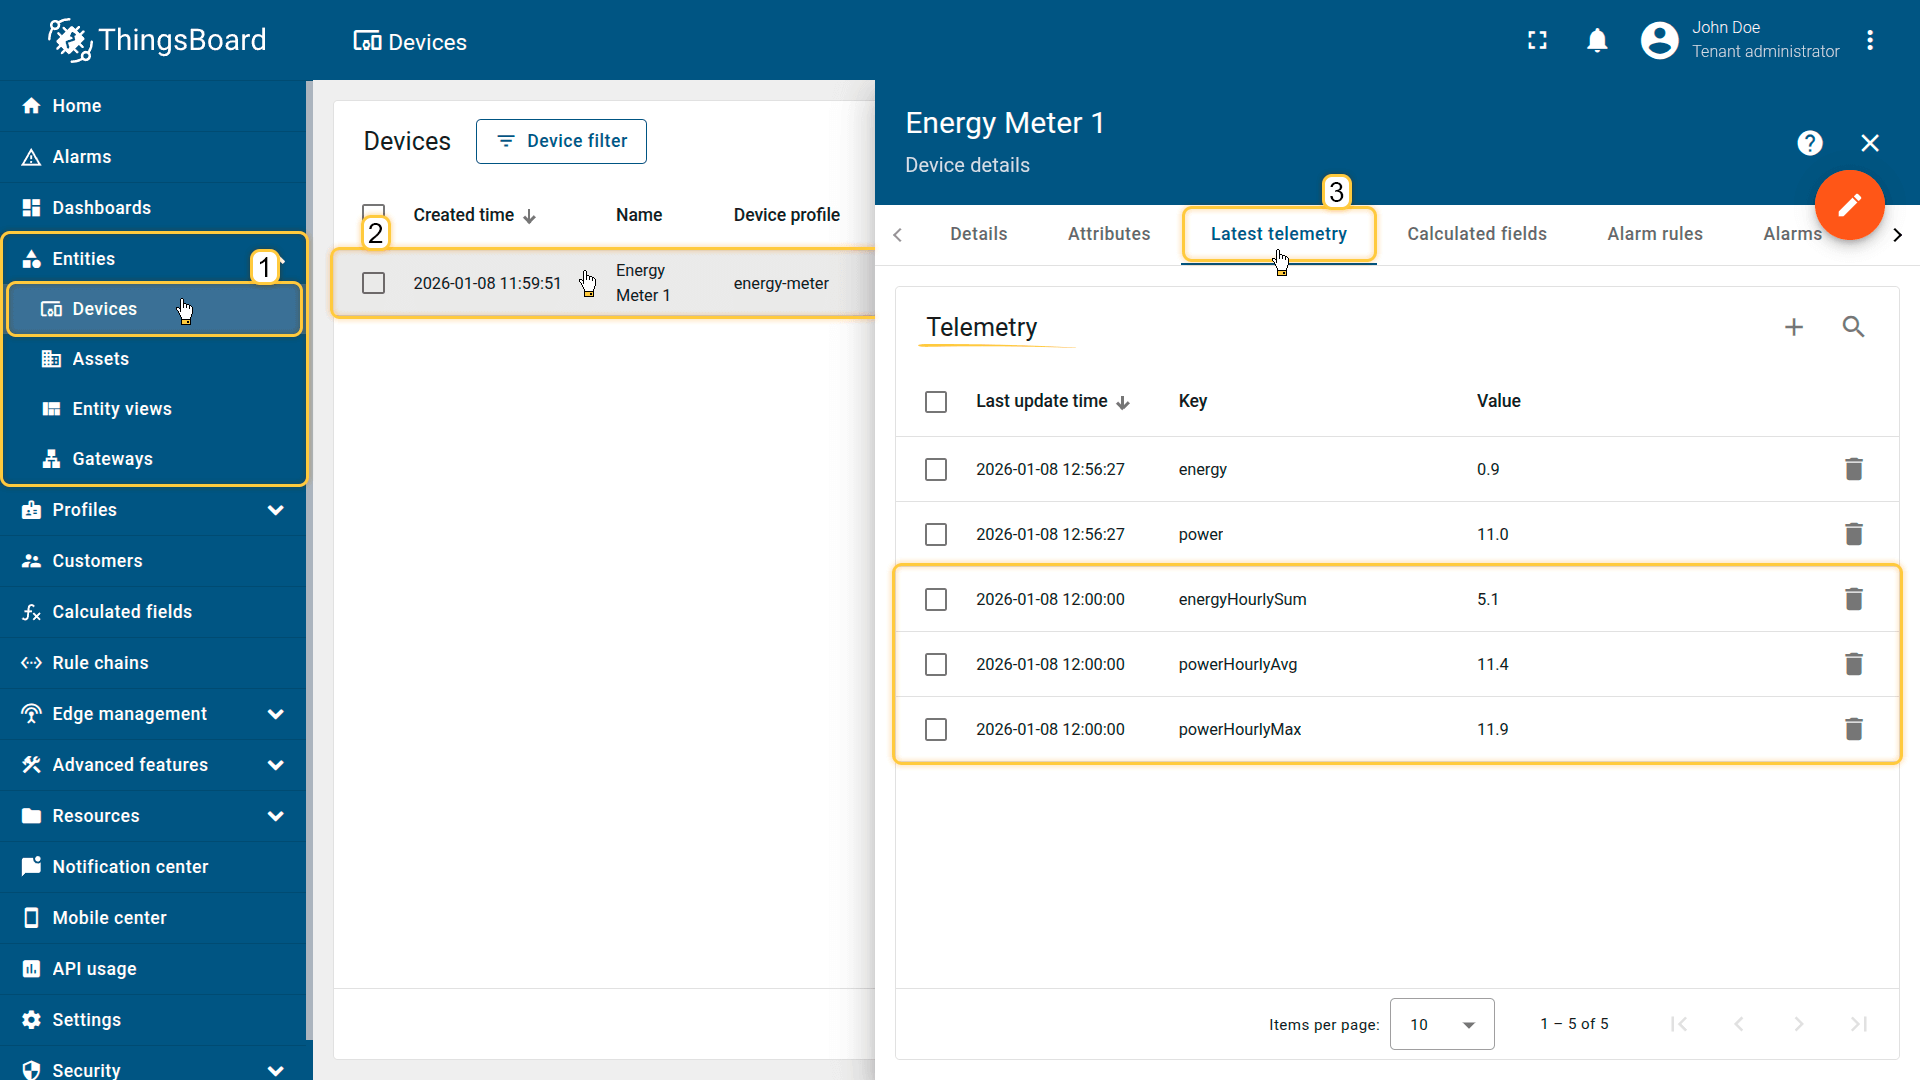
Task: Open the three-dot user menu
Action: [1869, 40]
